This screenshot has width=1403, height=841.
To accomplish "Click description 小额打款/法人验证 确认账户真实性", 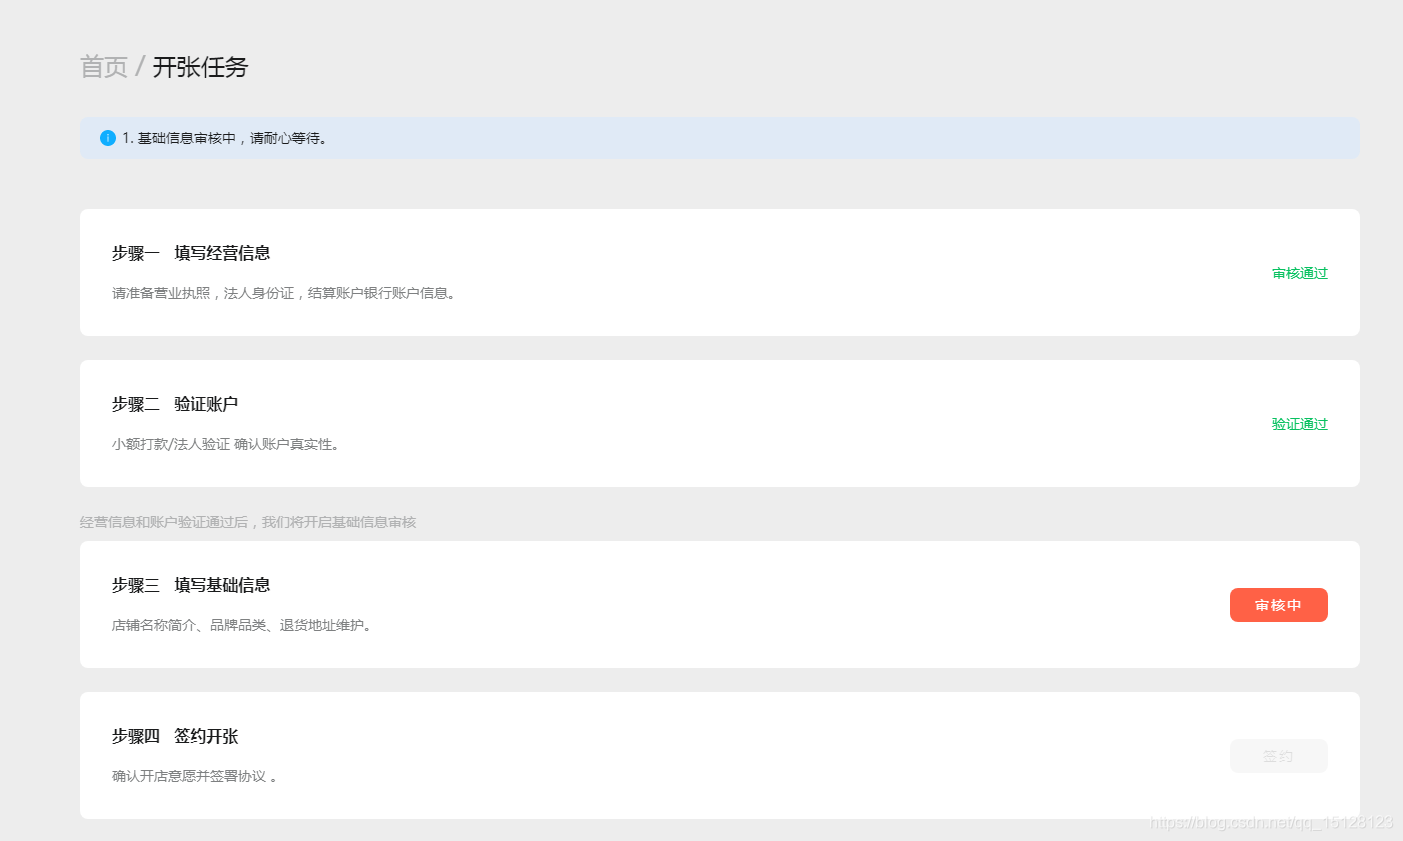I will [x=227, y=444].
